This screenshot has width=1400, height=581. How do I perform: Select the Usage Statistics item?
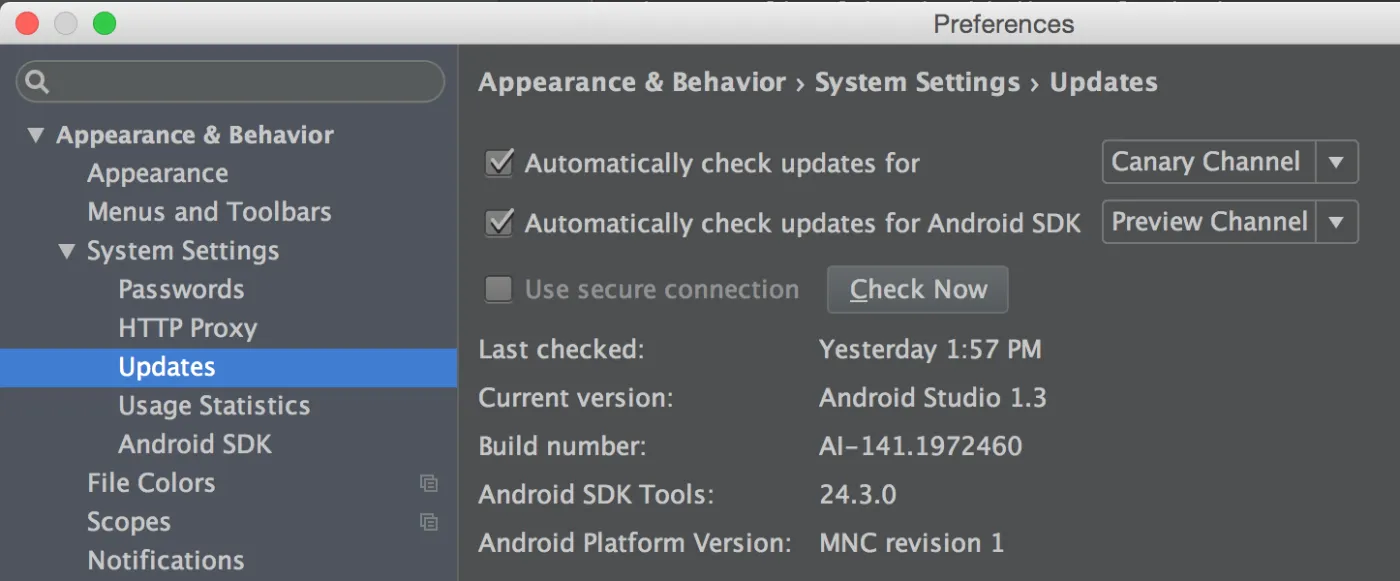214,406
